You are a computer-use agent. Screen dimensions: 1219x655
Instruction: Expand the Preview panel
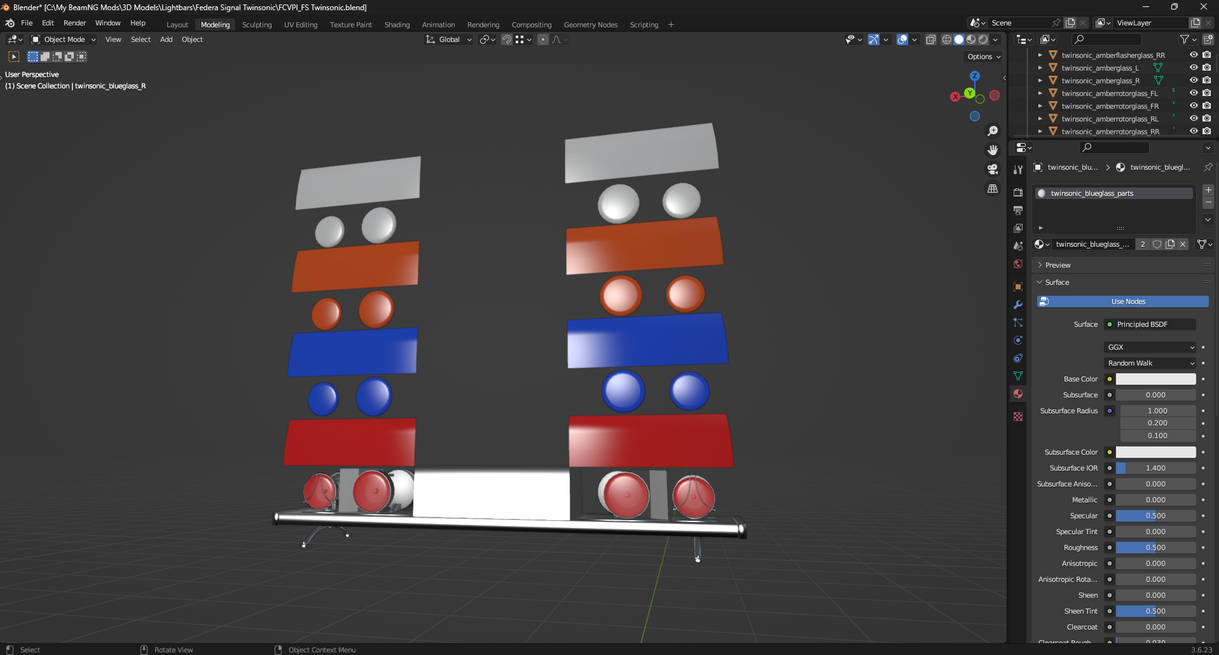[x=1057, y=265]
